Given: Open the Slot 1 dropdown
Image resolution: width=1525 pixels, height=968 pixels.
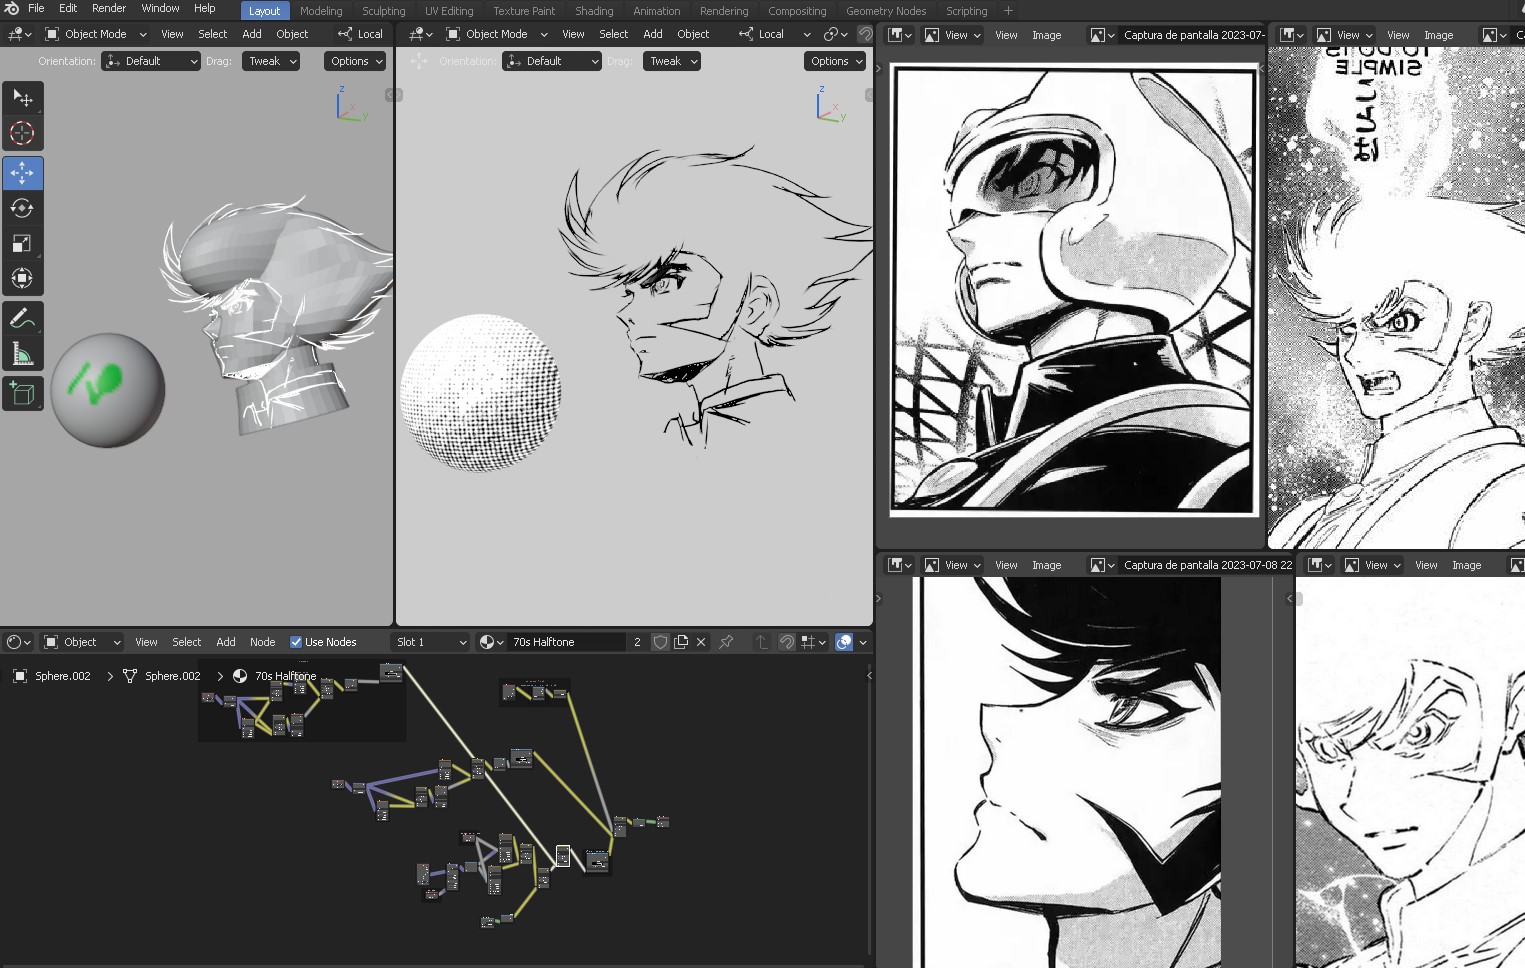Looking at the screenshot, I should [431, 642].
